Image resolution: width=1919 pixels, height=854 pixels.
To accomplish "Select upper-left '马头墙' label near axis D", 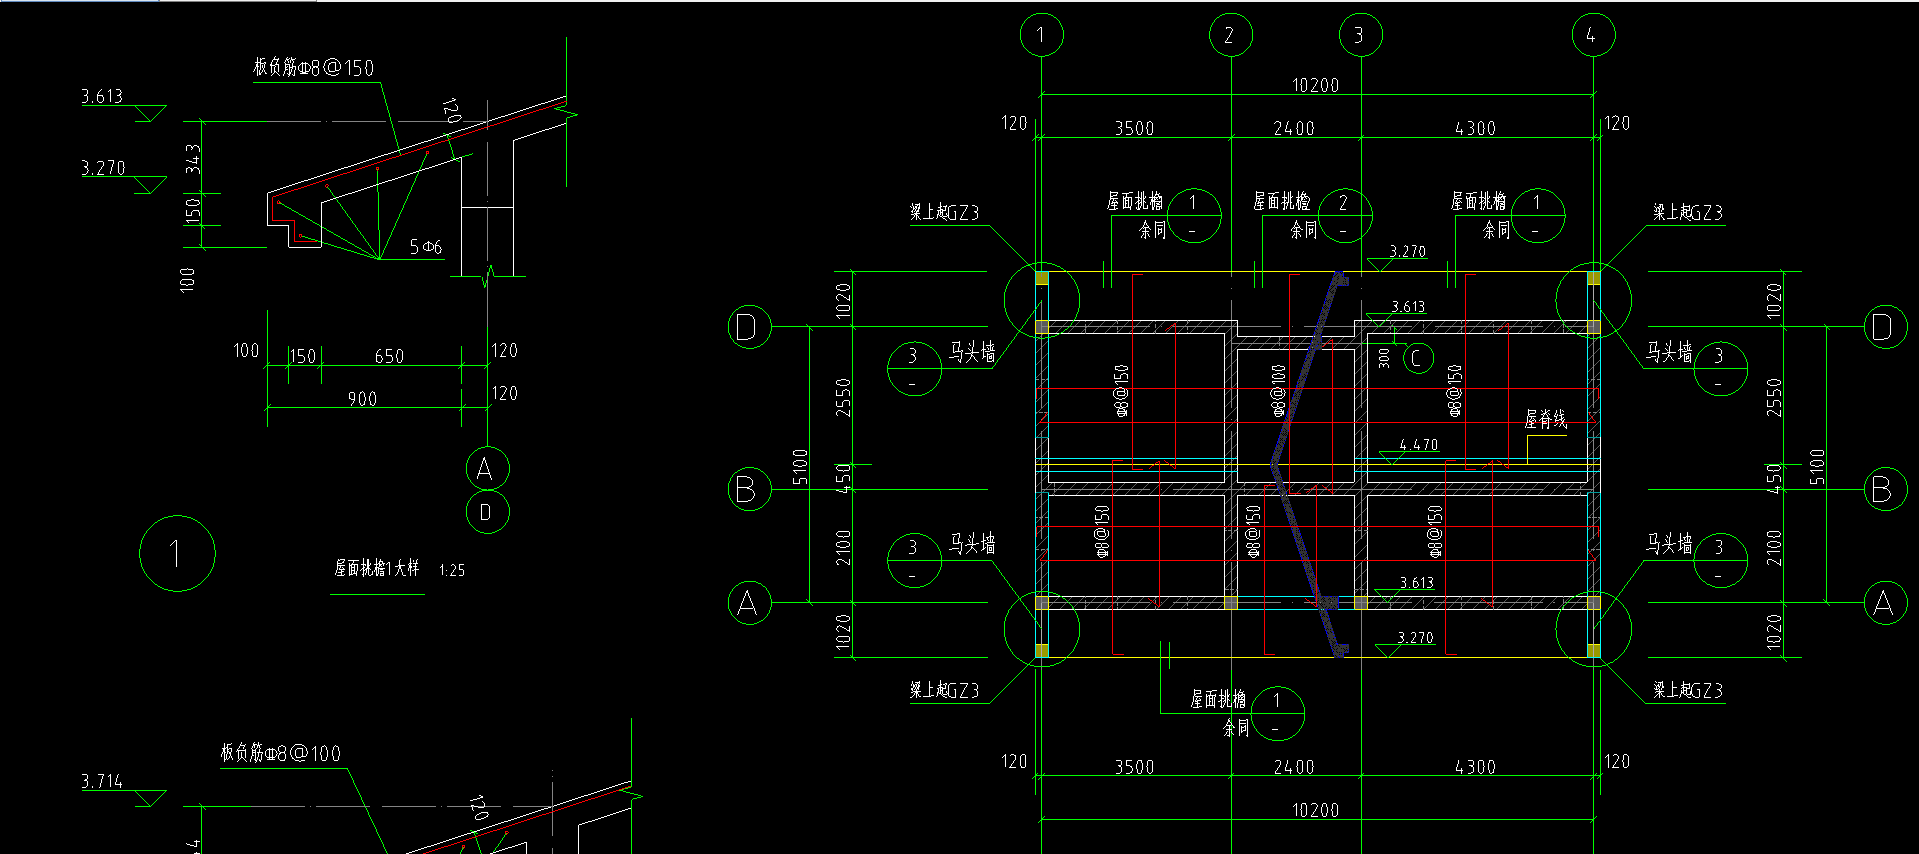I will [972, 352].
